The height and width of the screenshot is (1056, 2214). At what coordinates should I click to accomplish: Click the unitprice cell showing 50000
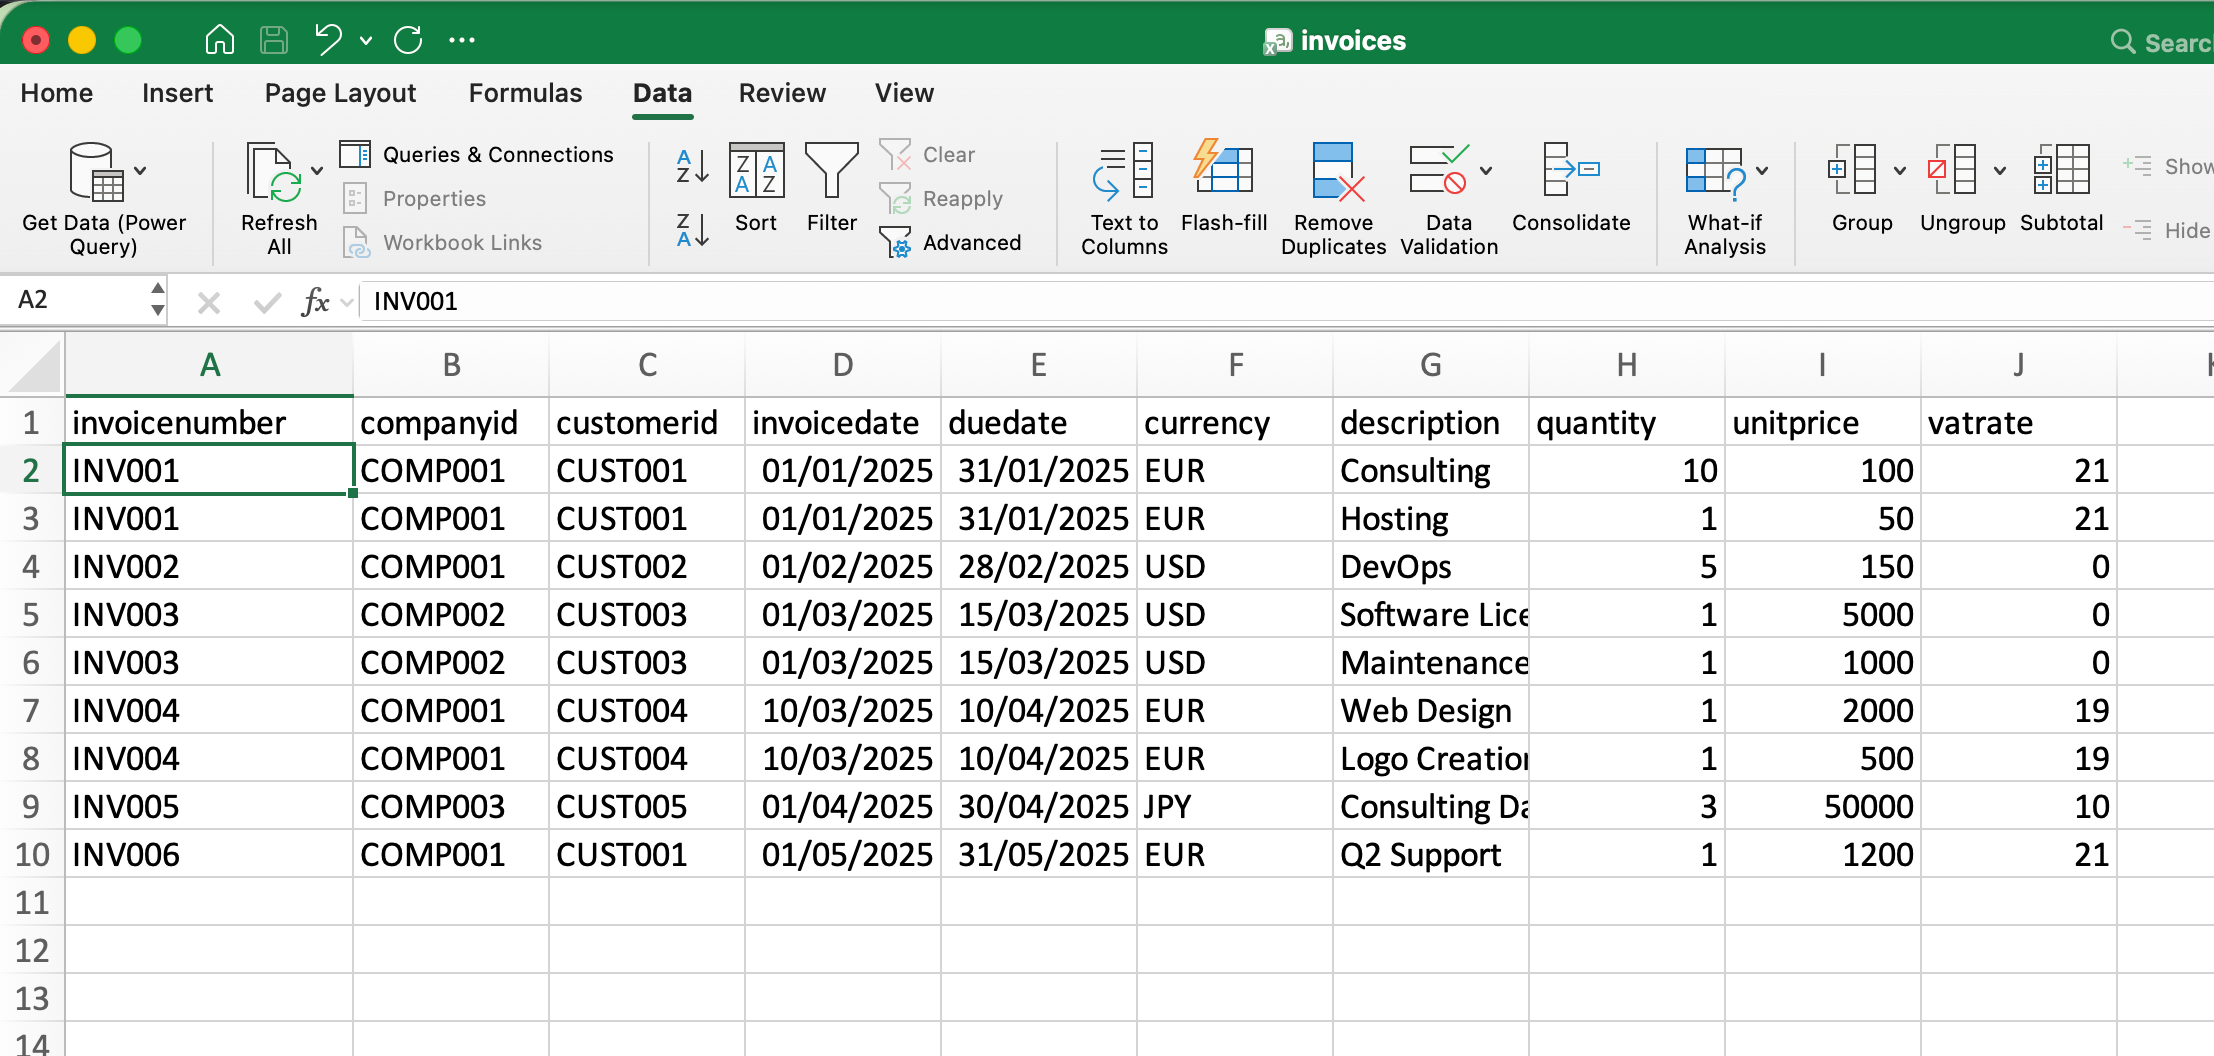[1823, 806]
